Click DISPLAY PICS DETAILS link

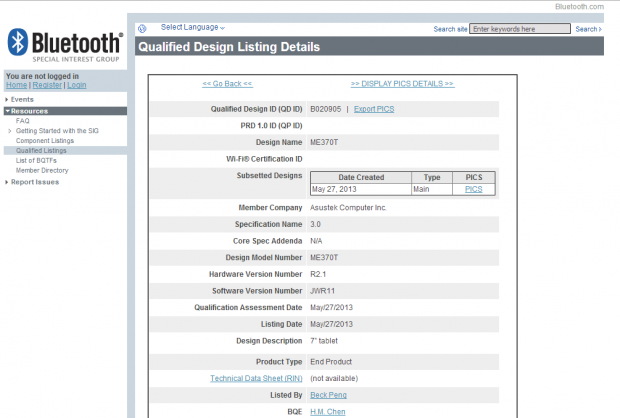(x=402, y=84)
